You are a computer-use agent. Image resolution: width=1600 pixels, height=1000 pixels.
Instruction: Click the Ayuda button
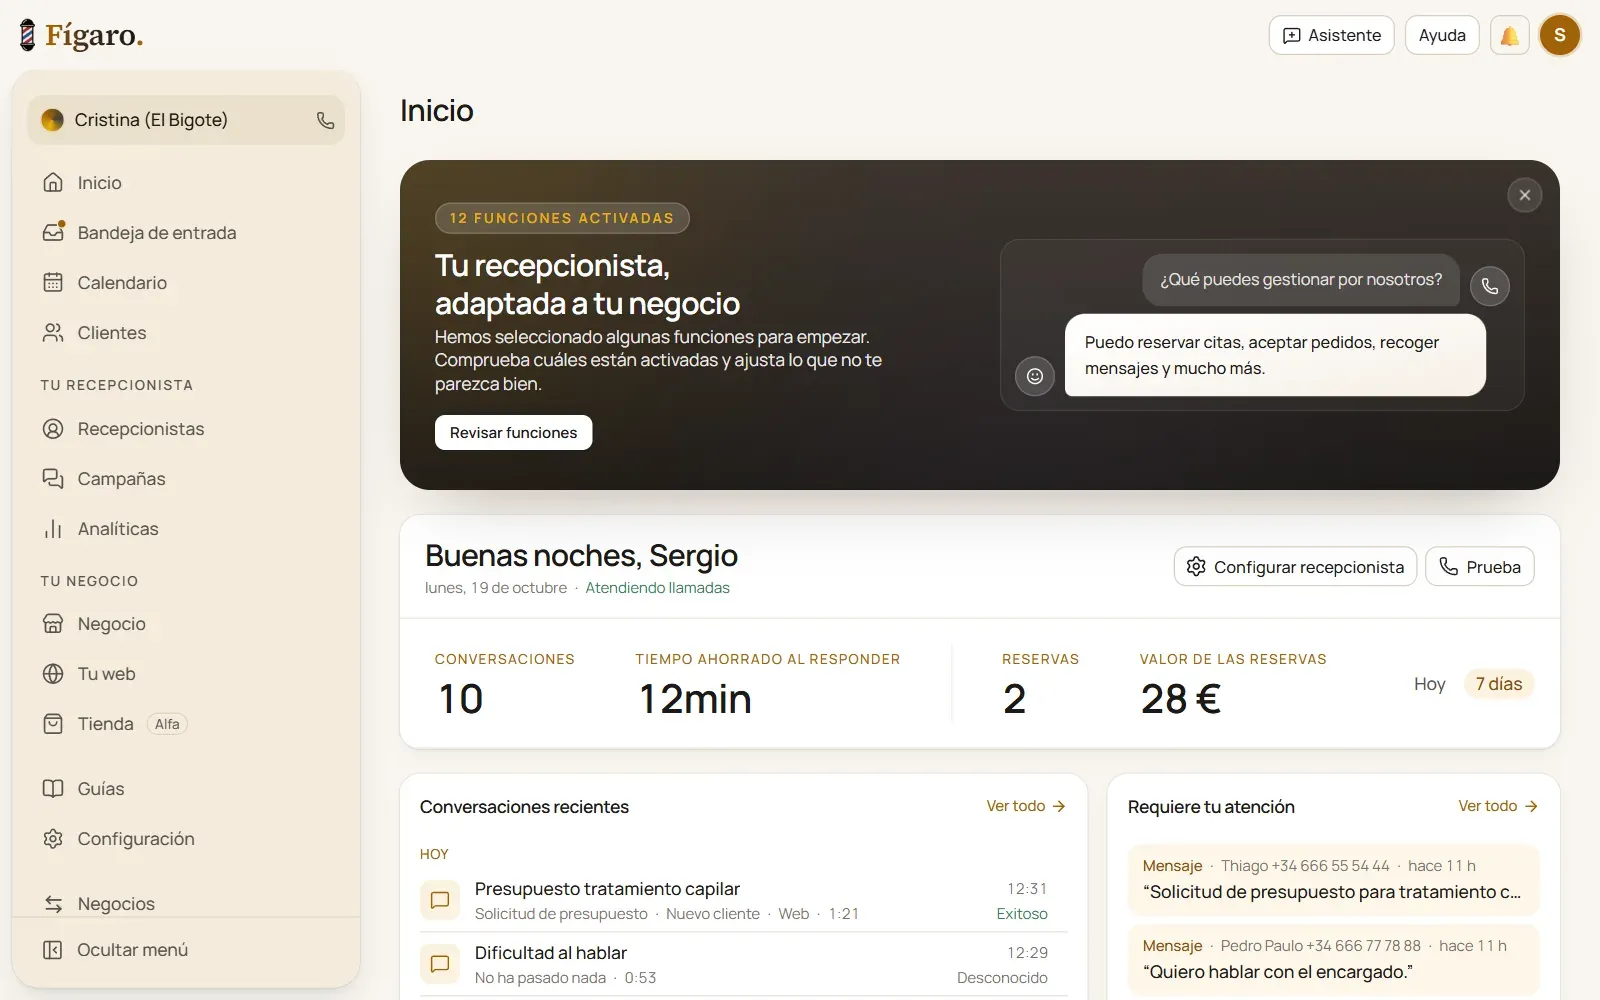click(1442, 35)
